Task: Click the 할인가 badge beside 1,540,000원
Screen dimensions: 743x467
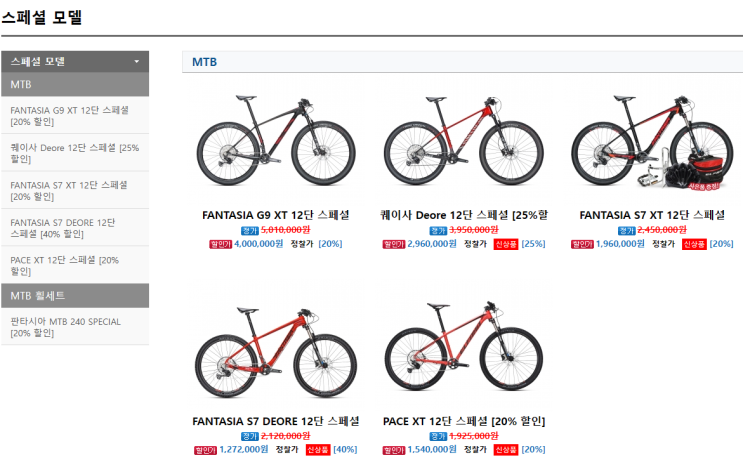Action: pos(395,450)
